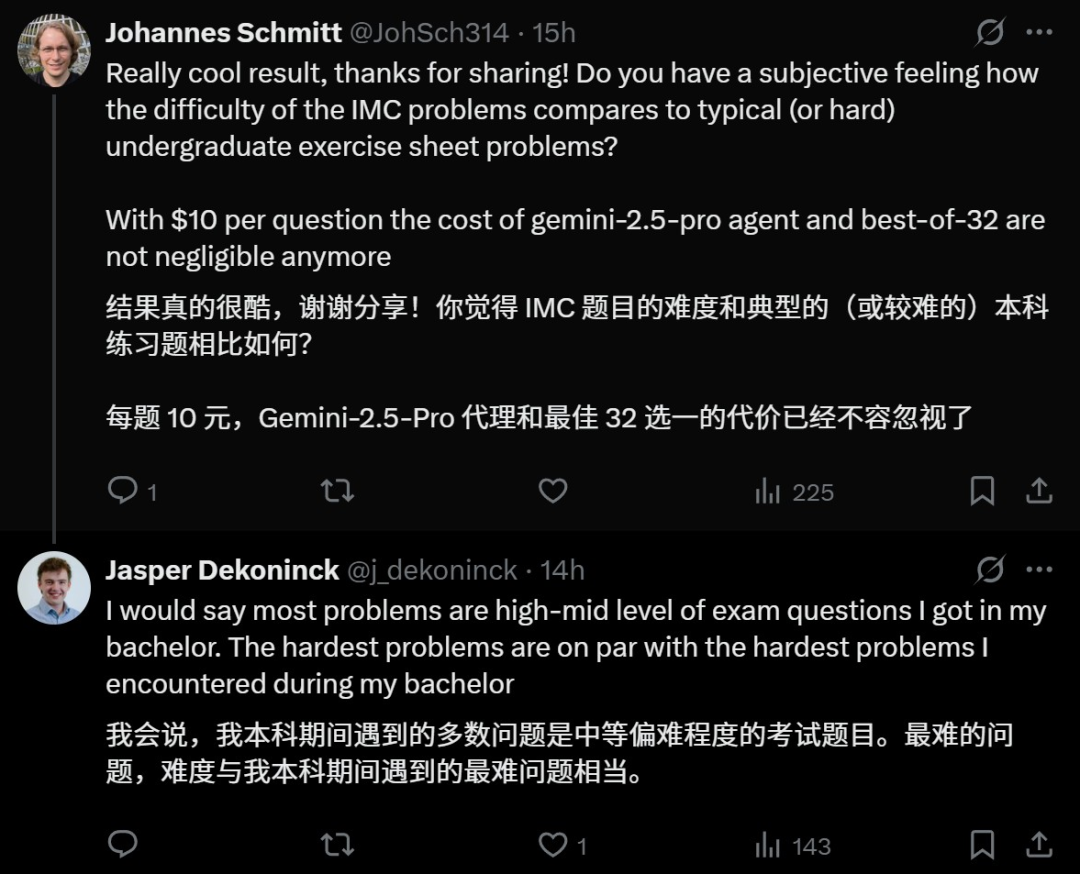
Task: Like Johannes Schmitt's tweet
Action: point(553,491)
